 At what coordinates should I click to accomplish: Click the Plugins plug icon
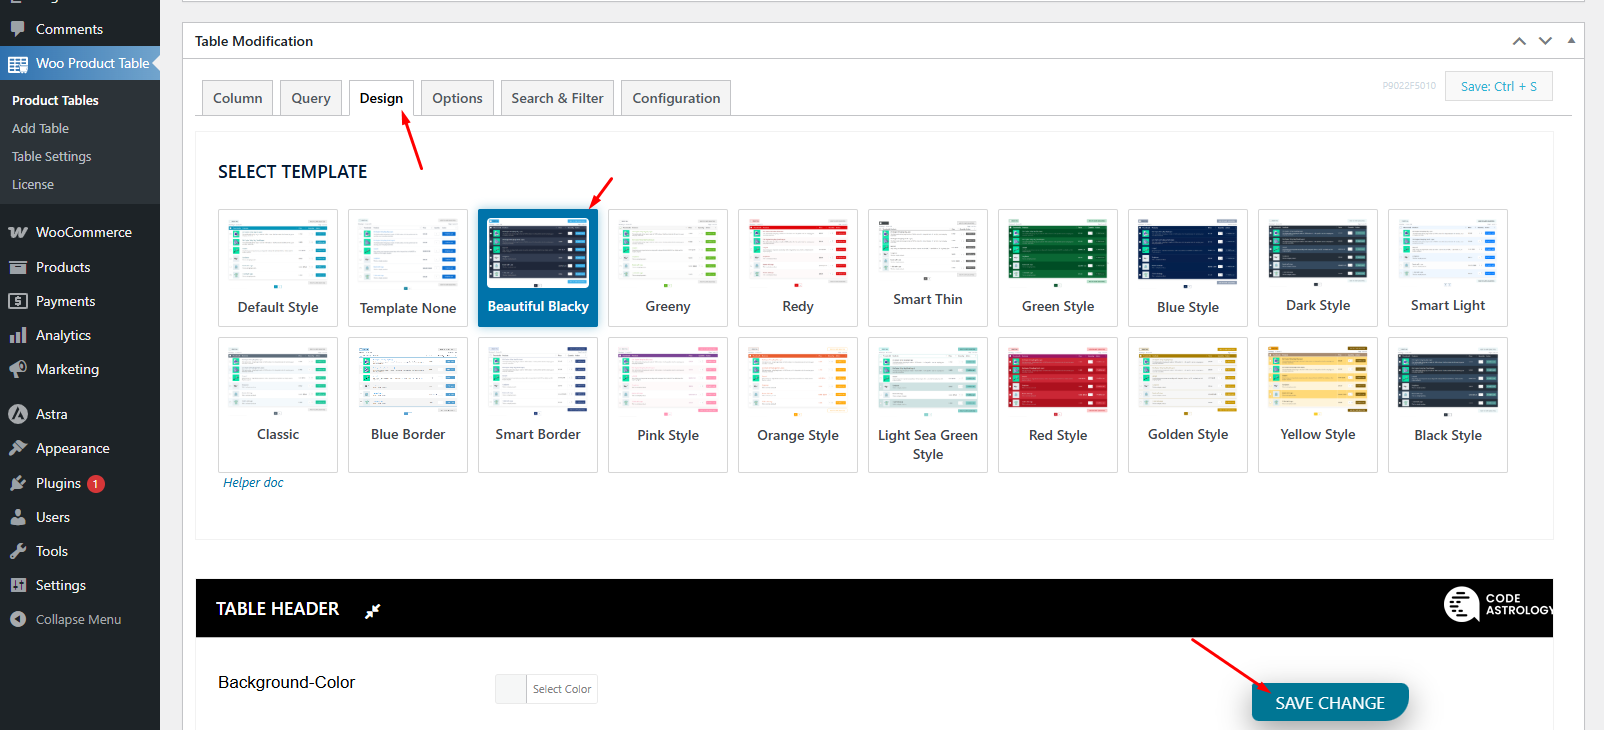(x=18, y=483)
